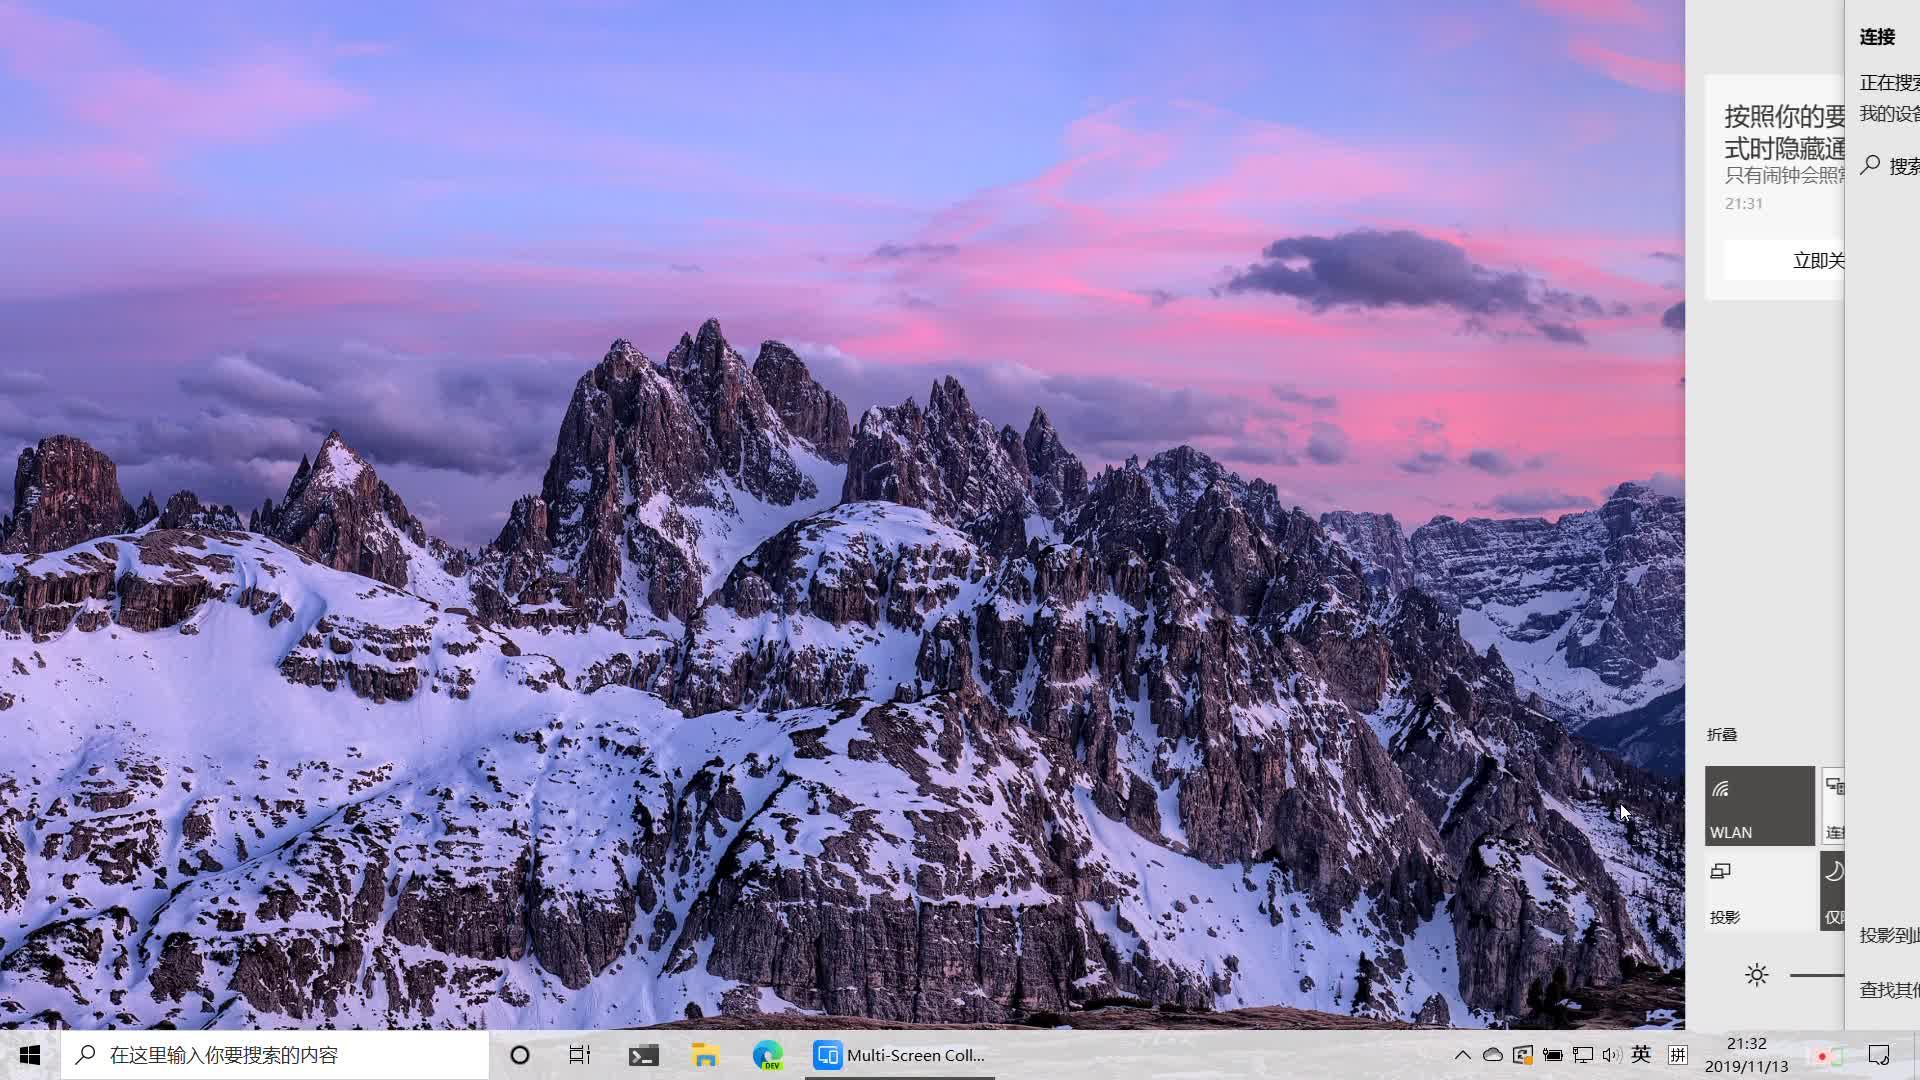The width and height of the screenshot is (1920, 1080).
Task: Launch the terminal app from taskbar
Action: coord(643,1055)
